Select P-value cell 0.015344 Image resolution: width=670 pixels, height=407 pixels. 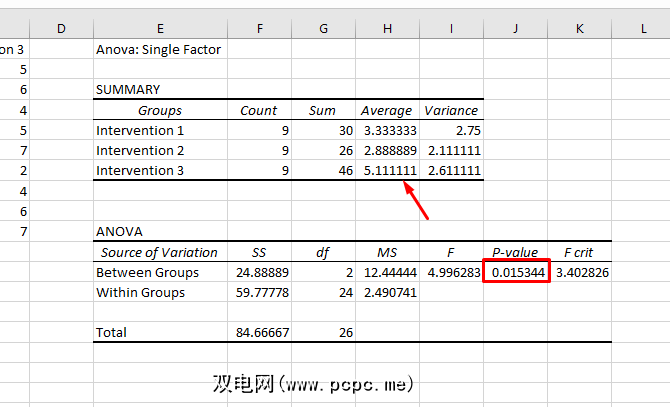(515, 272)
